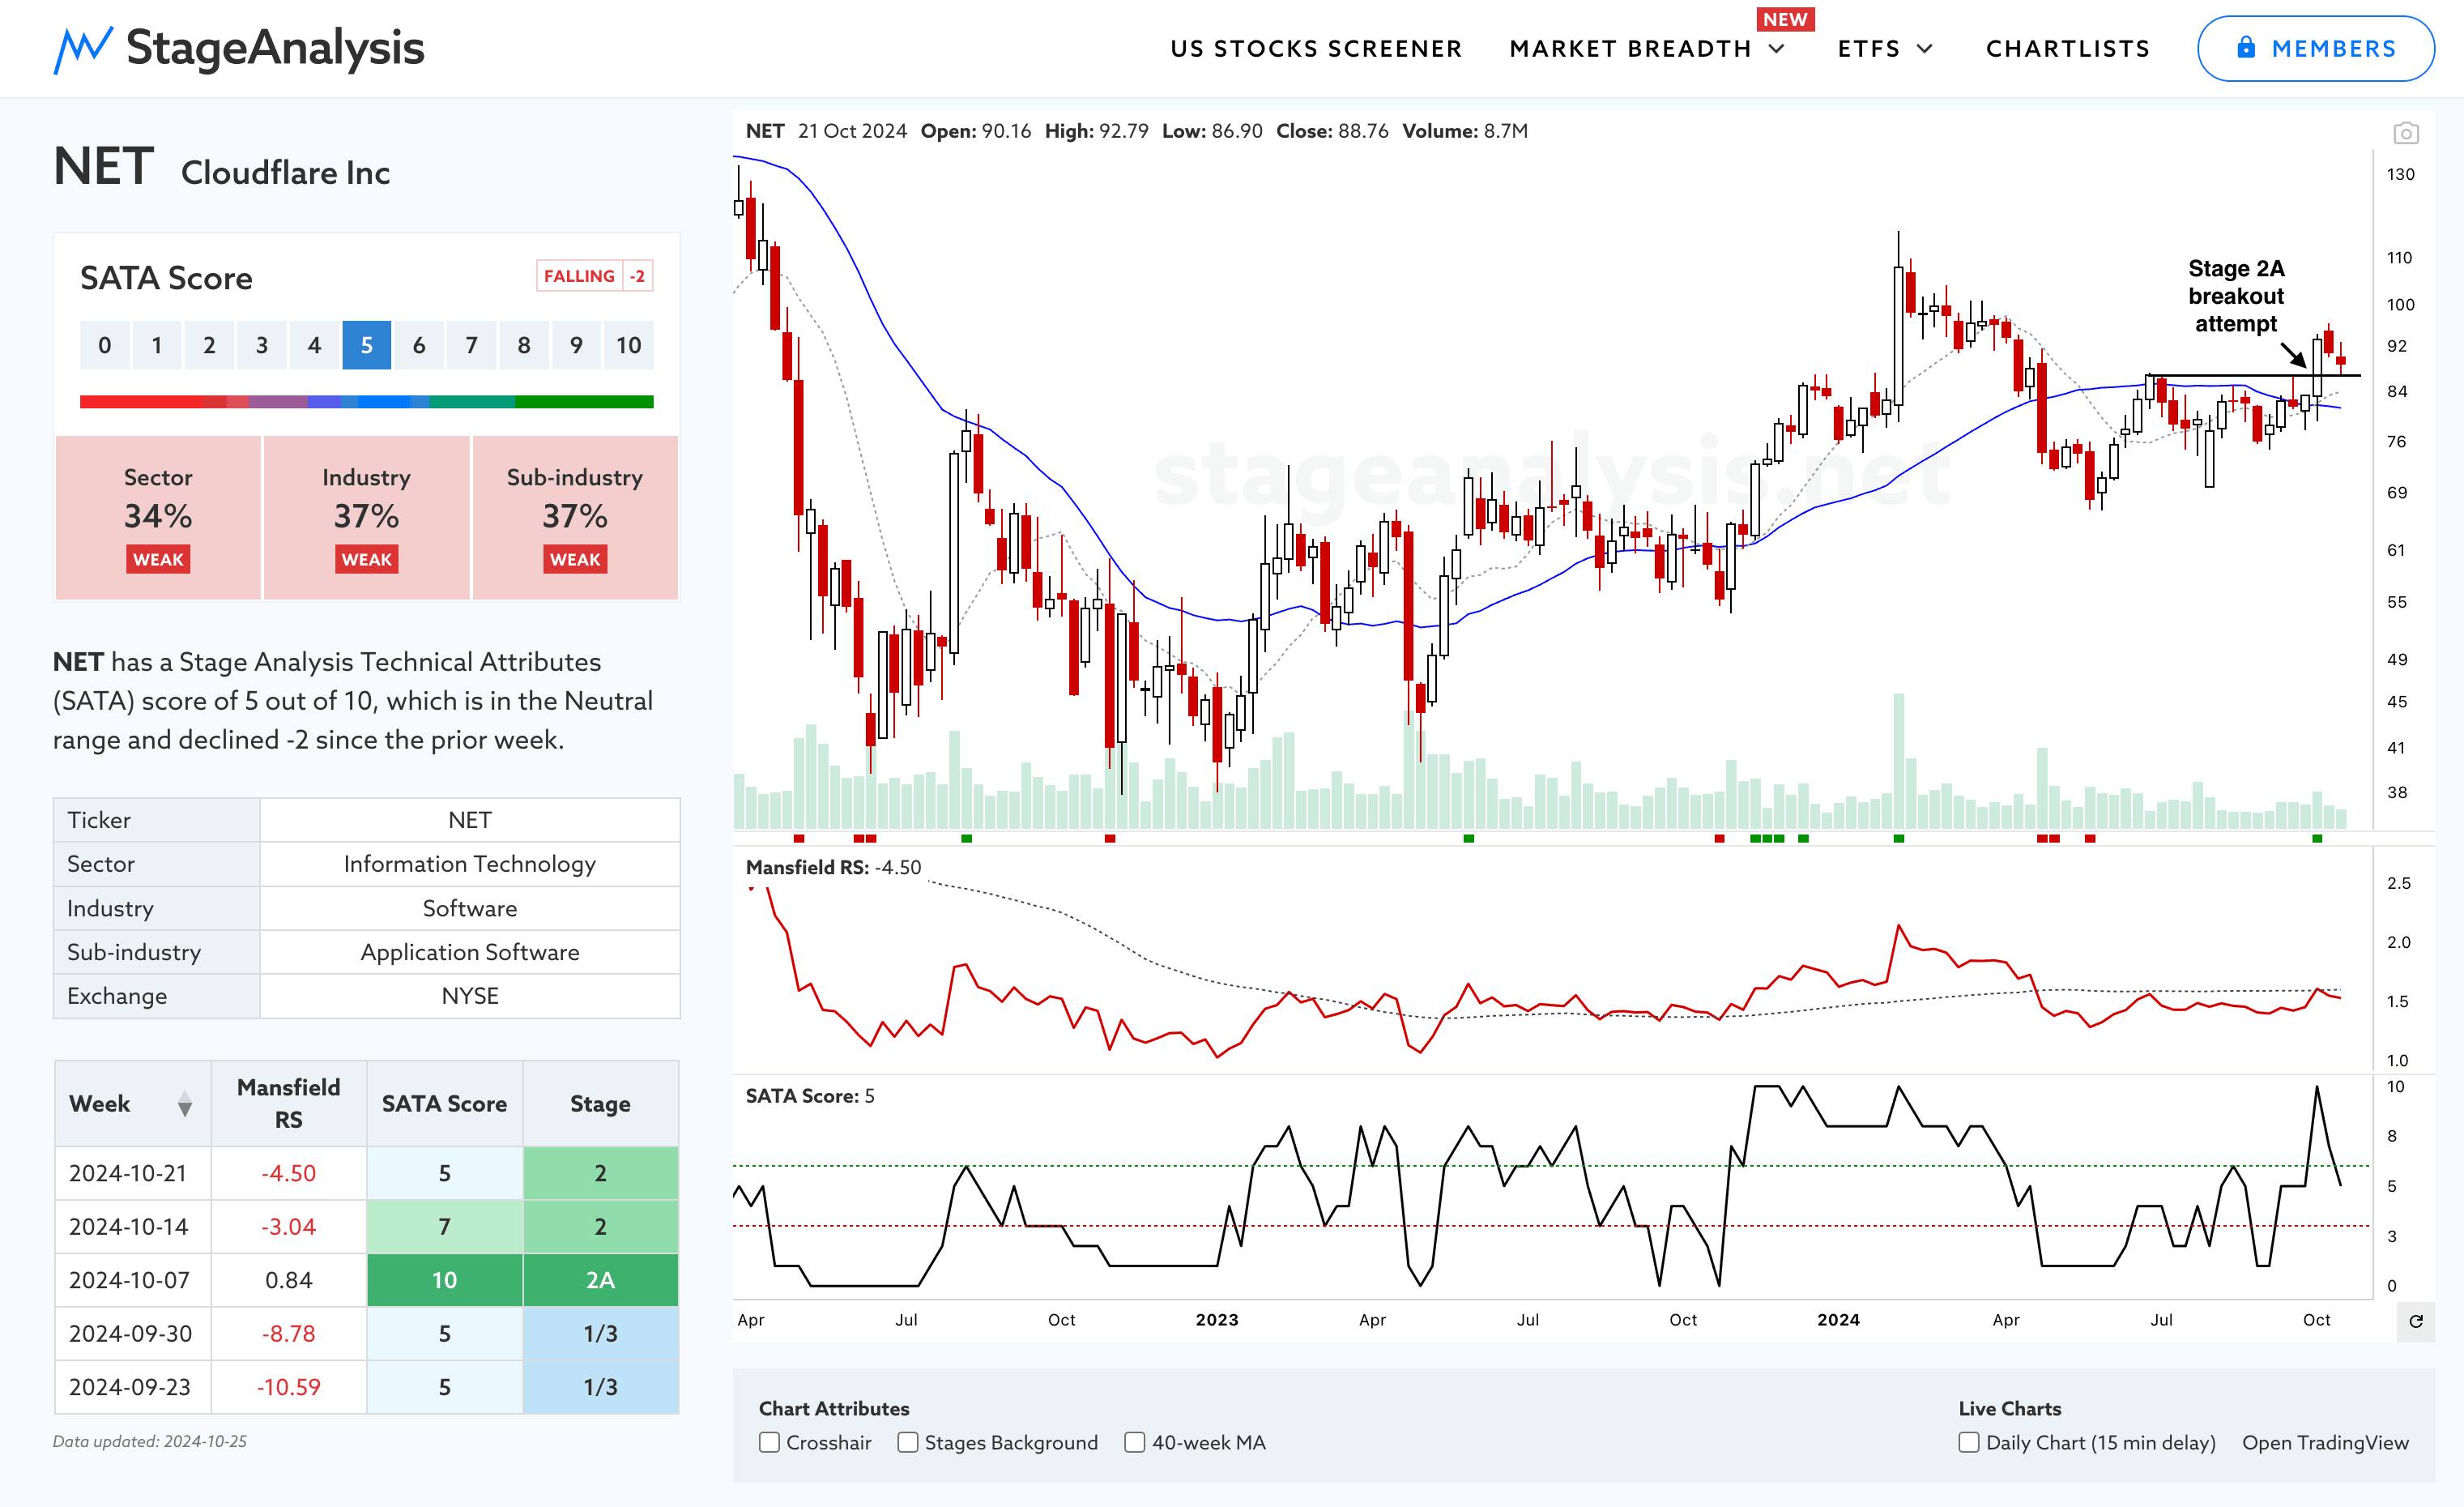Open the ETFs menu
Image resolution: width=2464 pixels, height=1507 pixels.
pos(1868,49)
